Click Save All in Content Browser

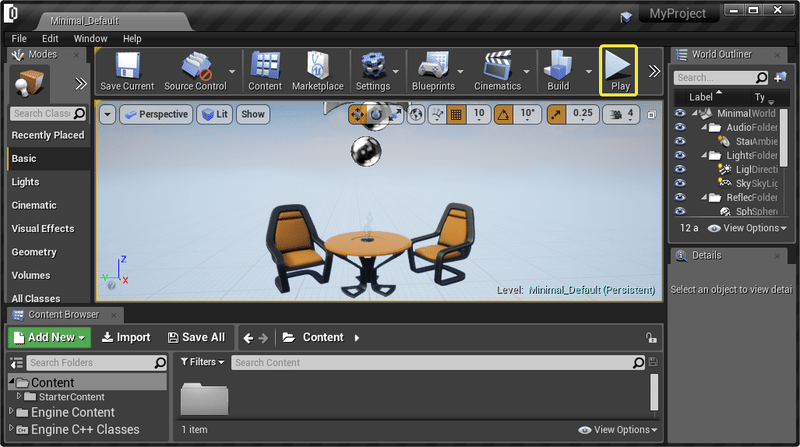[196, 337]
